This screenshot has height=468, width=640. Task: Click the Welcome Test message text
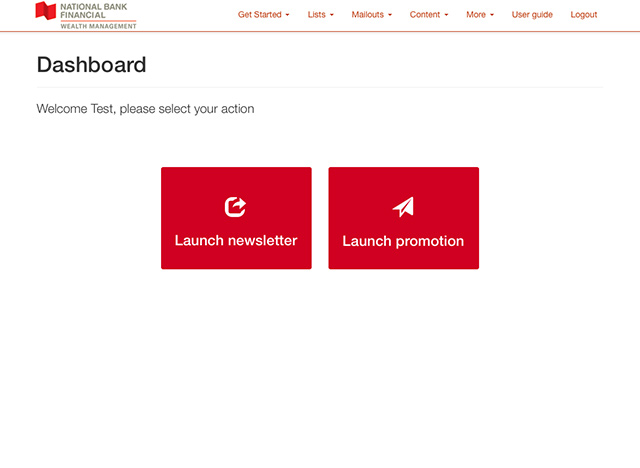[145, 108]
